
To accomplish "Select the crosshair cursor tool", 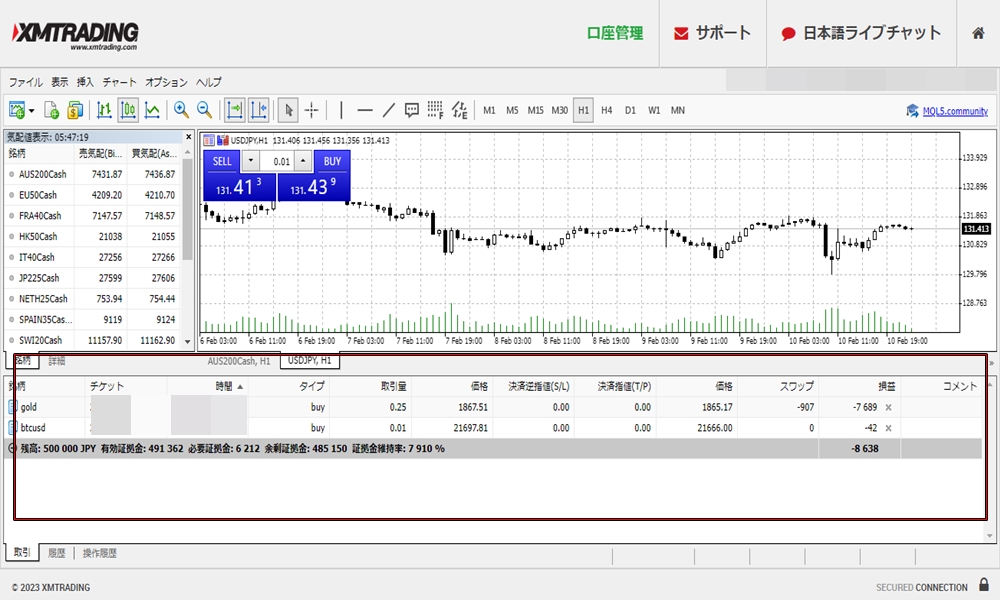I will pos(312,110).
